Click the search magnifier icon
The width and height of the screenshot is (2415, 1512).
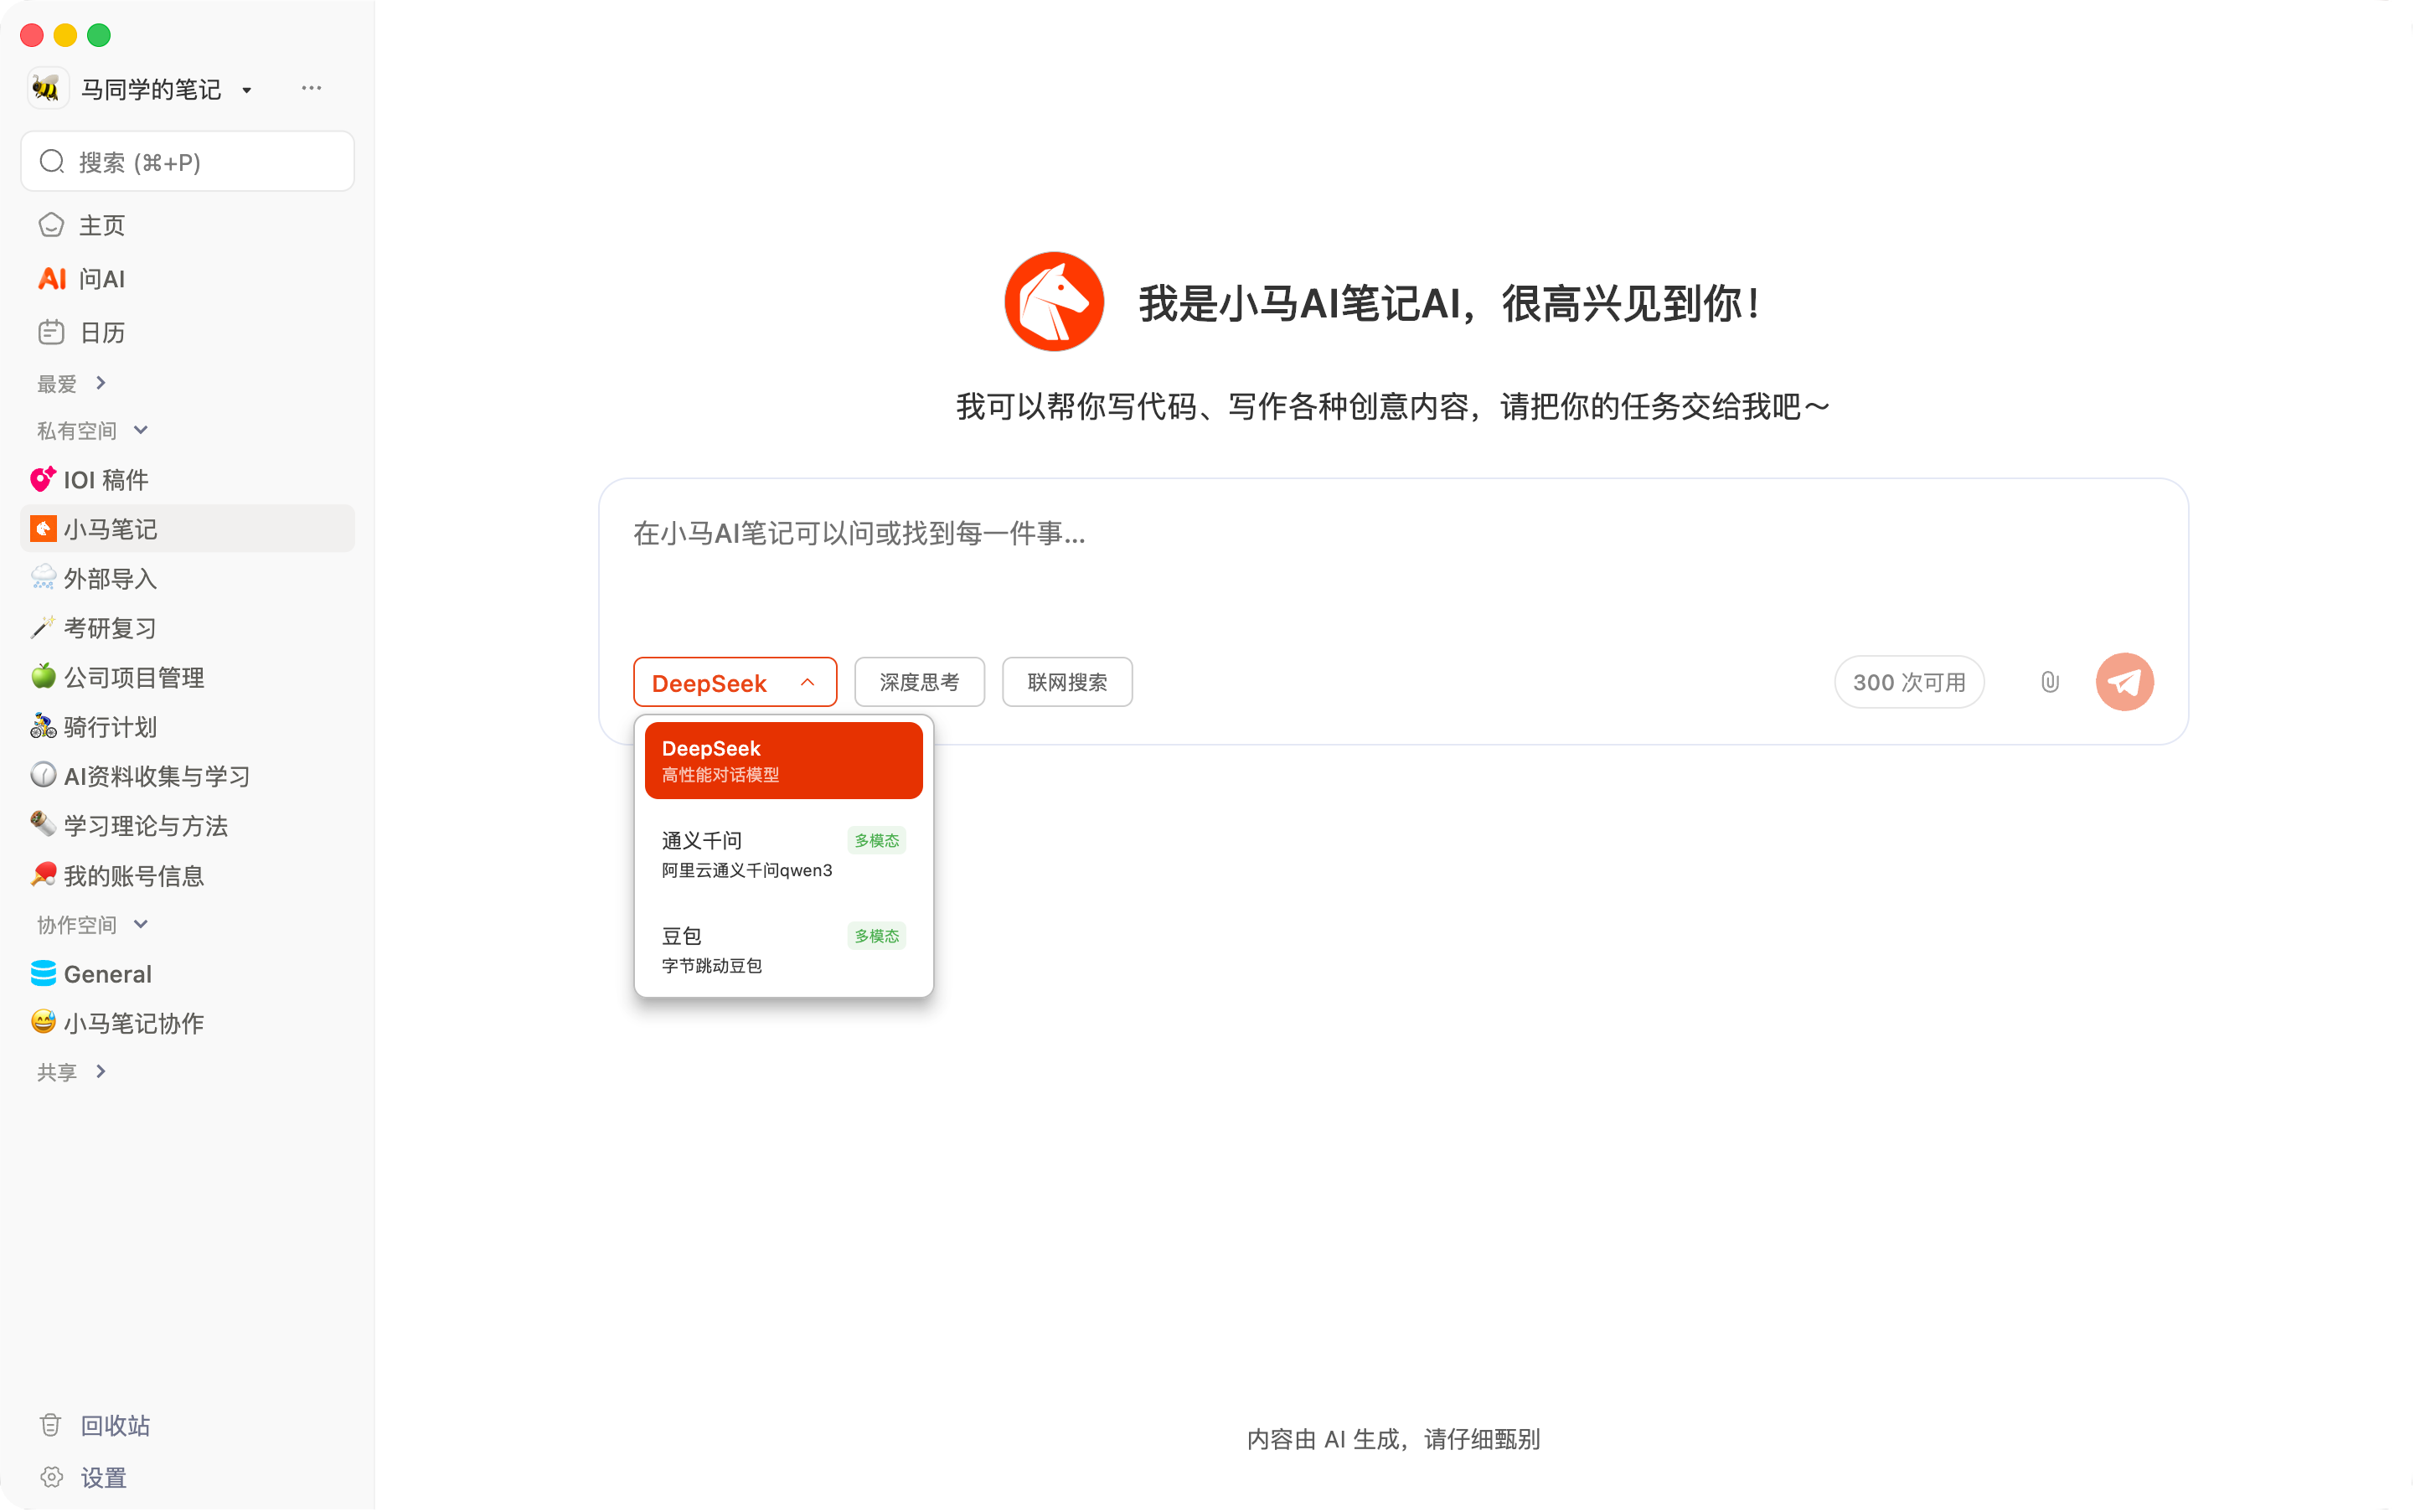click(52, 162)
